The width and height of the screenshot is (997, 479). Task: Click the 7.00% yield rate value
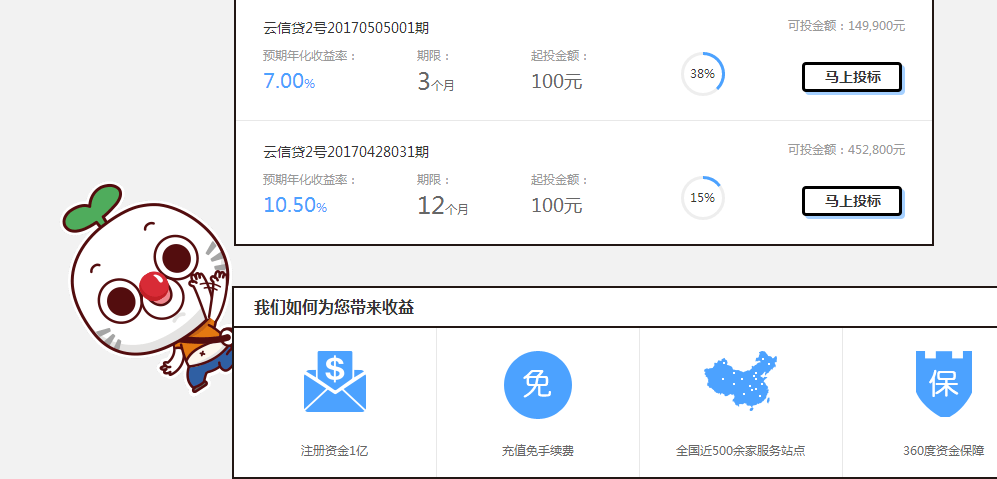click(x=289, y=81)
